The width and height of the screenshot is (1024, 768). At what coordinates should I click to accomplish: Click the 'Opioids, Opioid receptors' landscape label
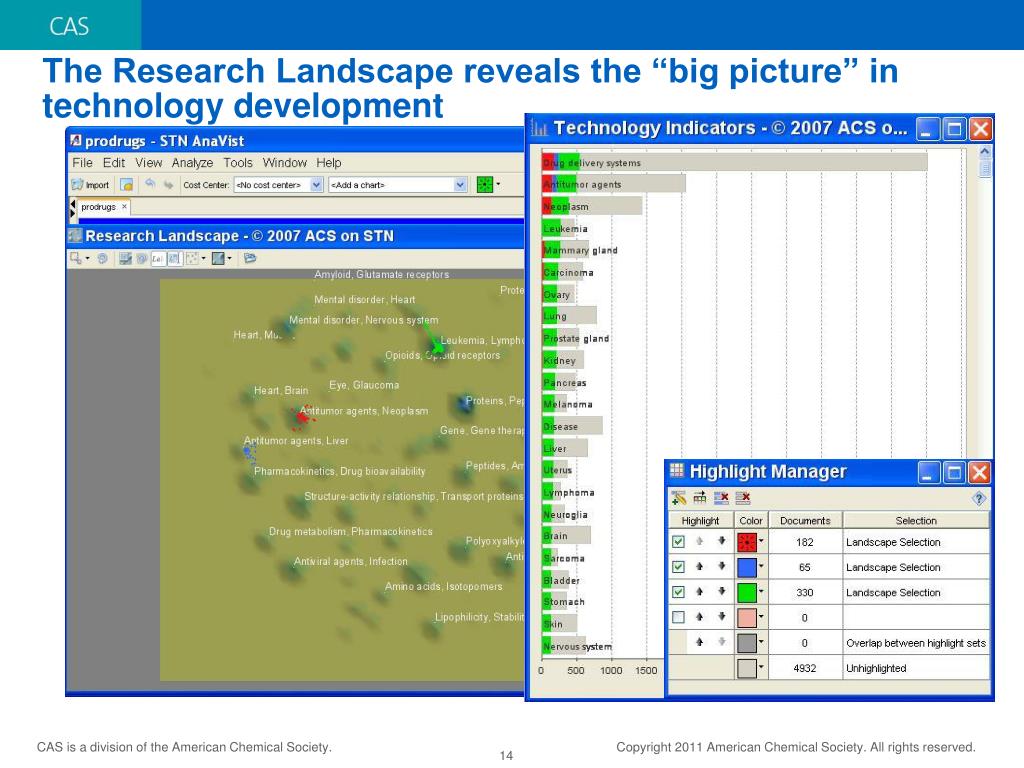[442, 355]
